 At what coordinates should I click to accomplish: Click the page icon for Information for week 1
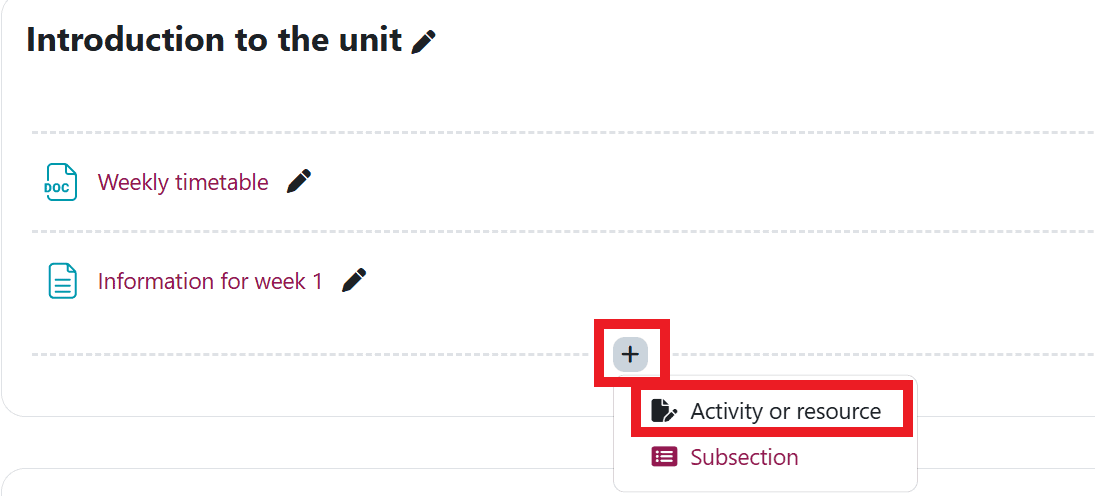pos(62,281)
